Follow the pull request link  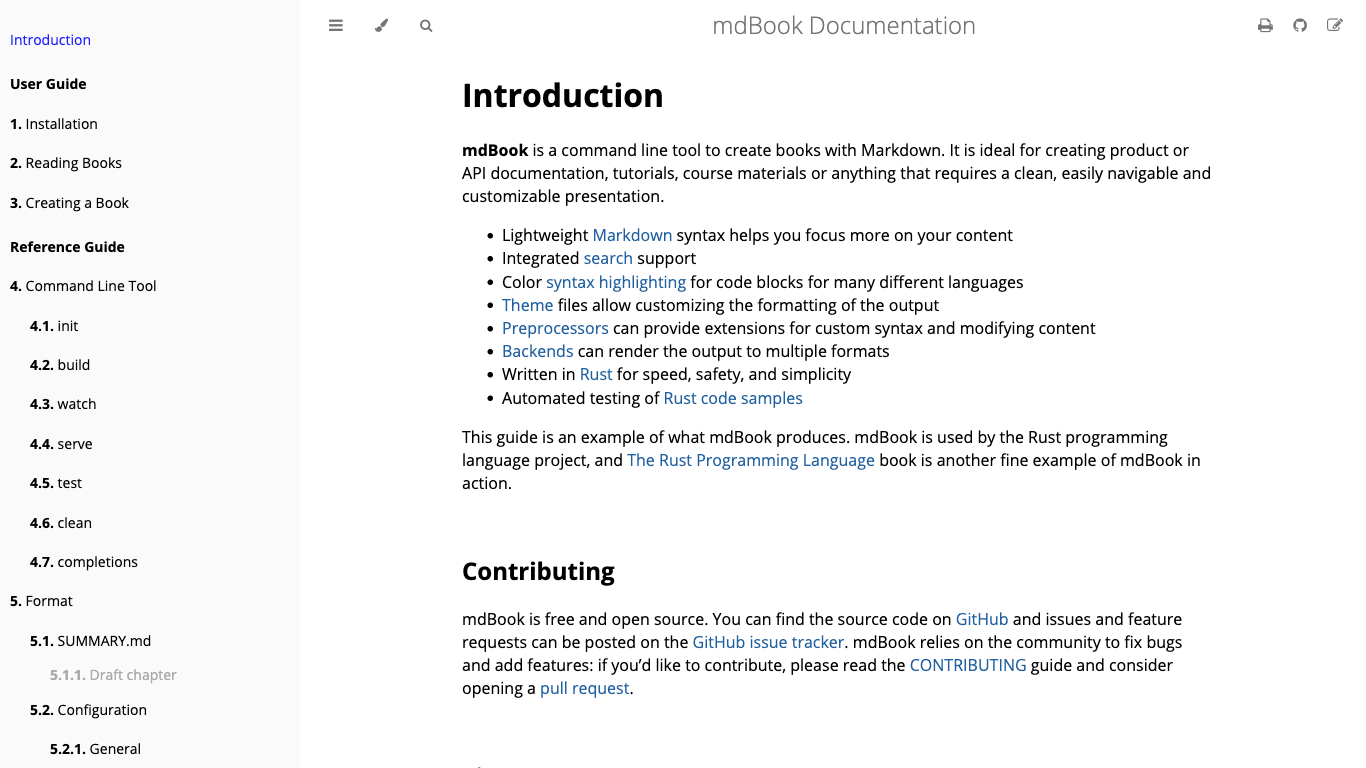click(x=585, y=688)
